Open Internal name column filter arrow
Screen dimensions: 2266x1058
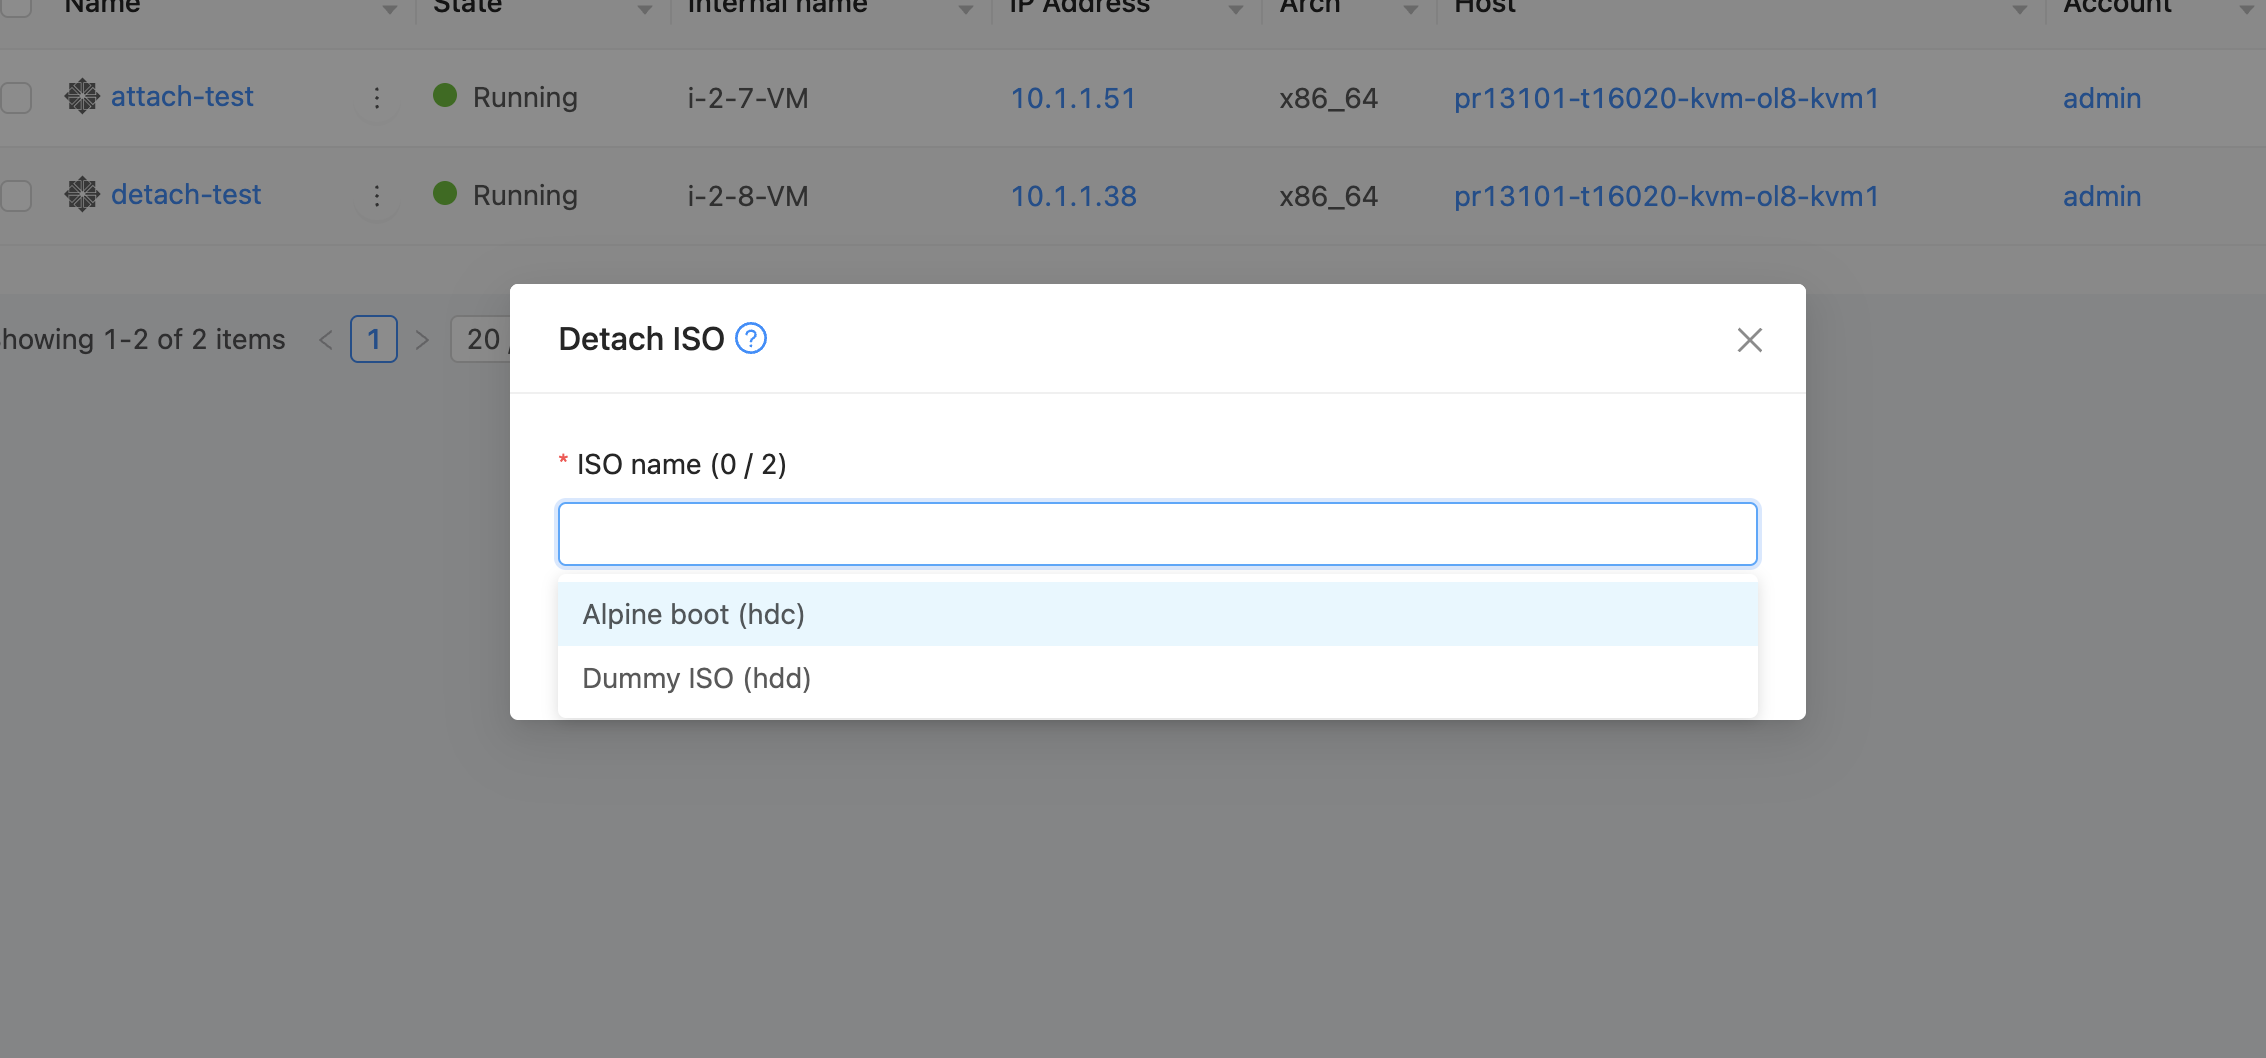[x=966, y=9]
